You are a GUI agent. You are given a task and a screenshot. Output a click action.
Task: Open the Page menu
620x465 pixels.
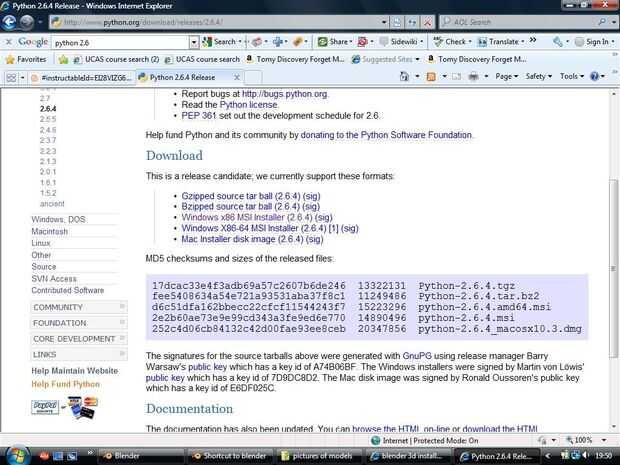tap(507, 76)
